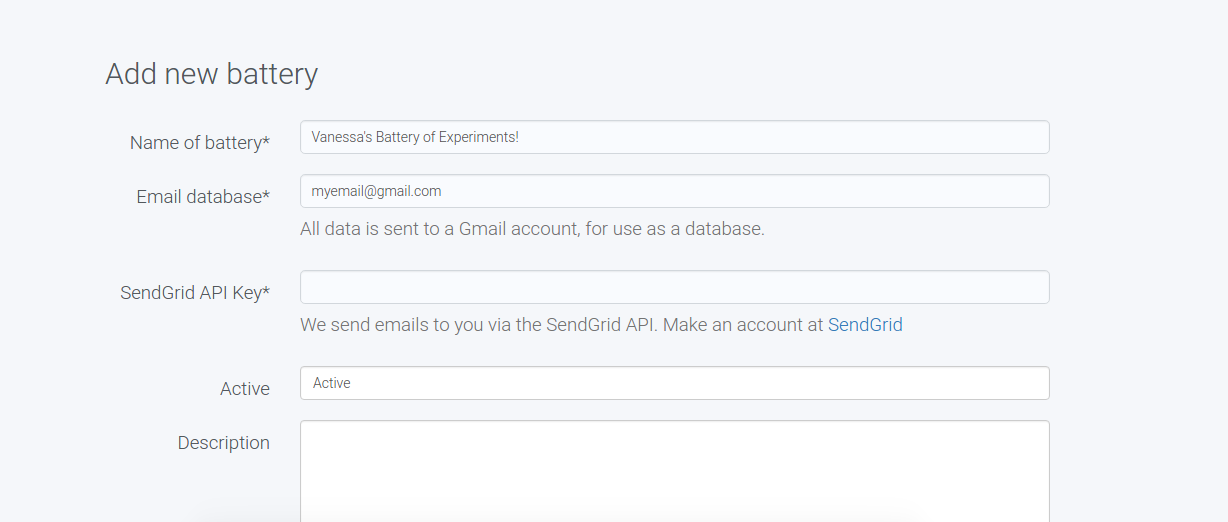The height and width of the screenshot is (522, 1228).
Task: Click the "Active" field label
Action: [245, 389]
